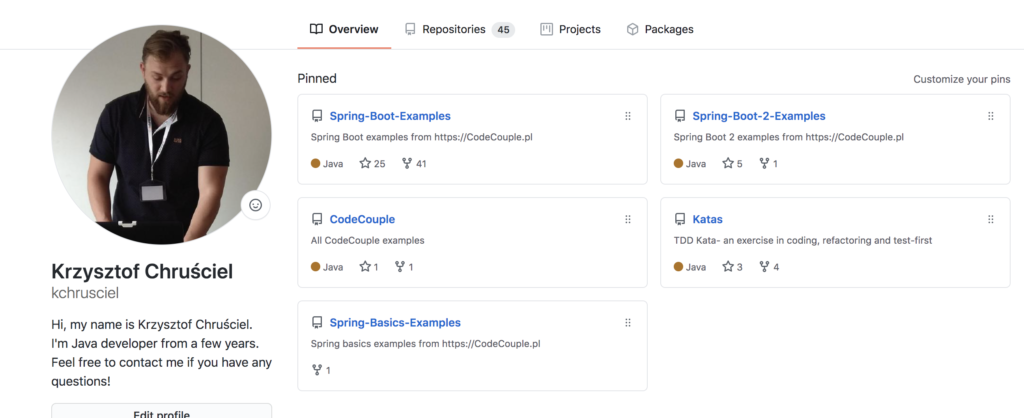Image resolution: width=1024 pixels, height=418 pixels.
Task: Click drag handle on Spring-Basics-Examples card
Action: click(628, 323)
